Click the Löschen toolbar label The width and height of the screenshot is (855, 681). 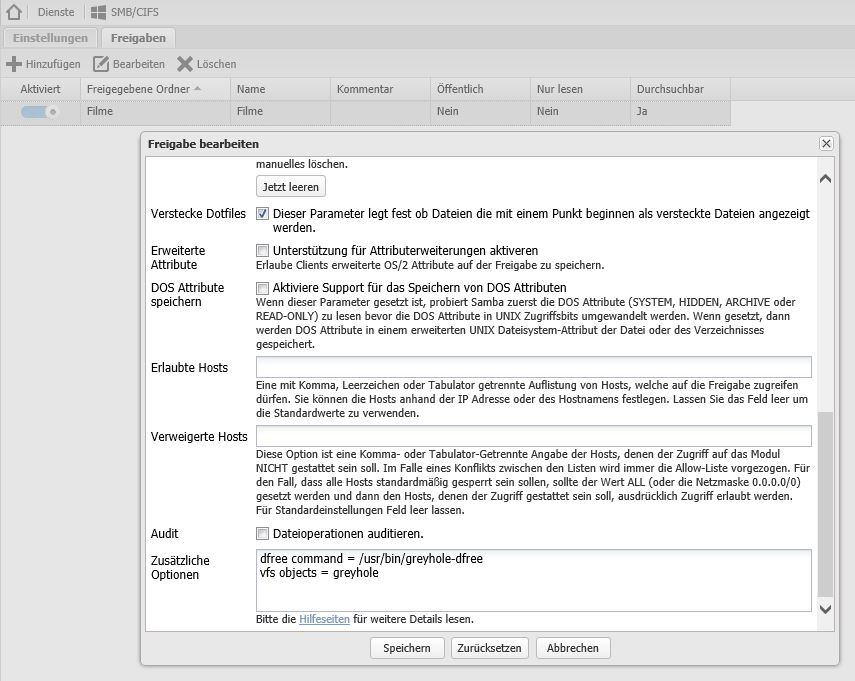click(x=216, y=64)
